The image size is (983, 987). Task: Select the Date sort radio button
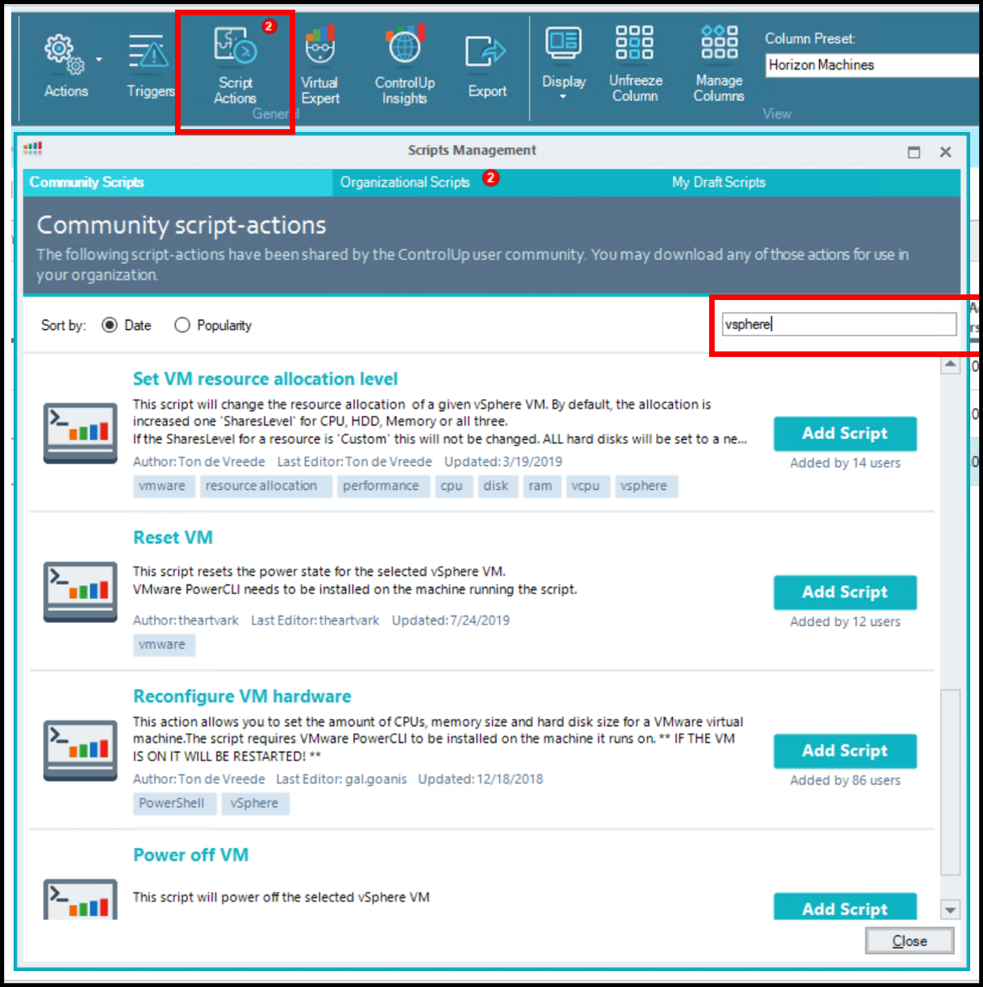pyautogui.click(x=110, y=325)
